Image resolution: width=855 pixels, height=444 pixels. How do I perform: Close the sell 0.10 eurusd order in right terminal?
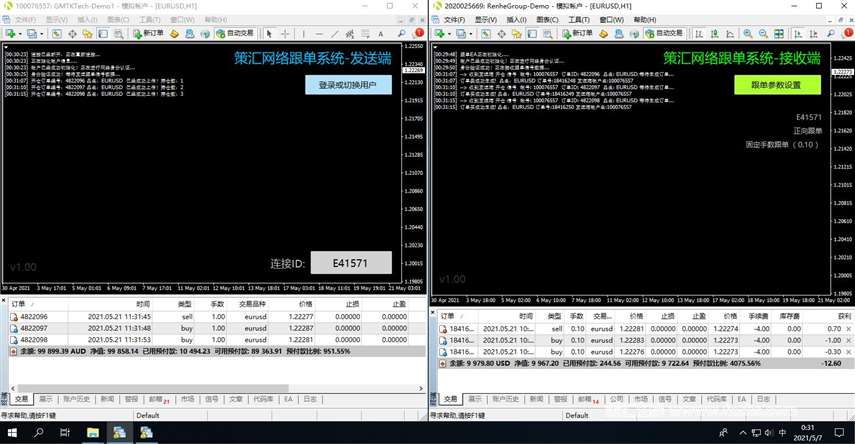coord(848,329)
